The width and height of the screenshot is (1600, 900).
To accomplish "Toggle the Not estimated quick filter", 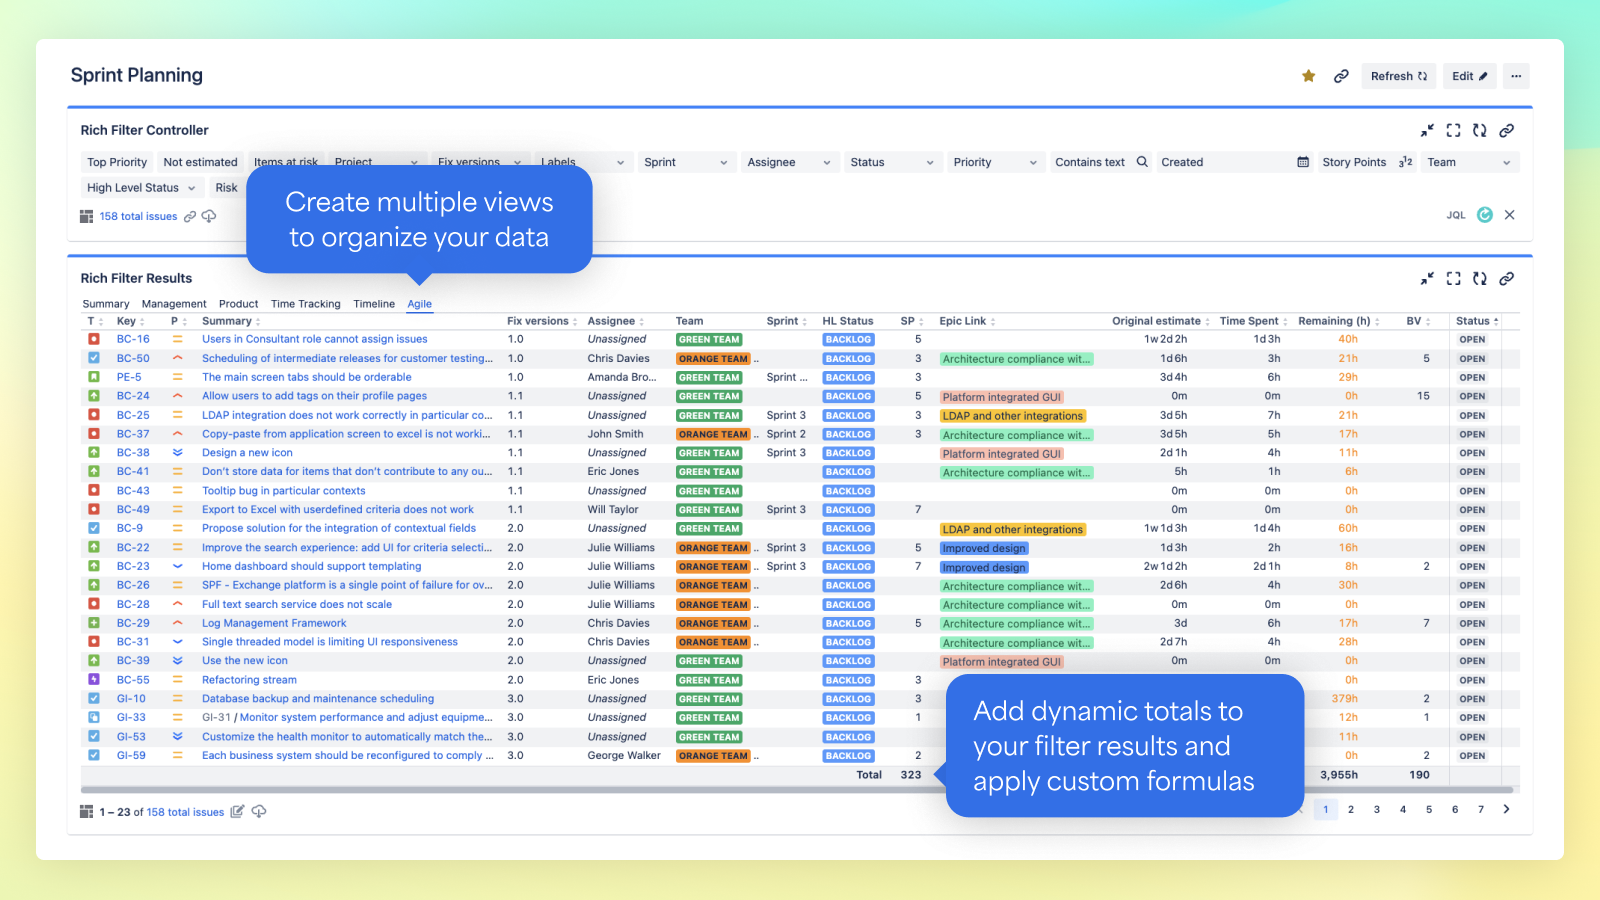I will (200, 162).
